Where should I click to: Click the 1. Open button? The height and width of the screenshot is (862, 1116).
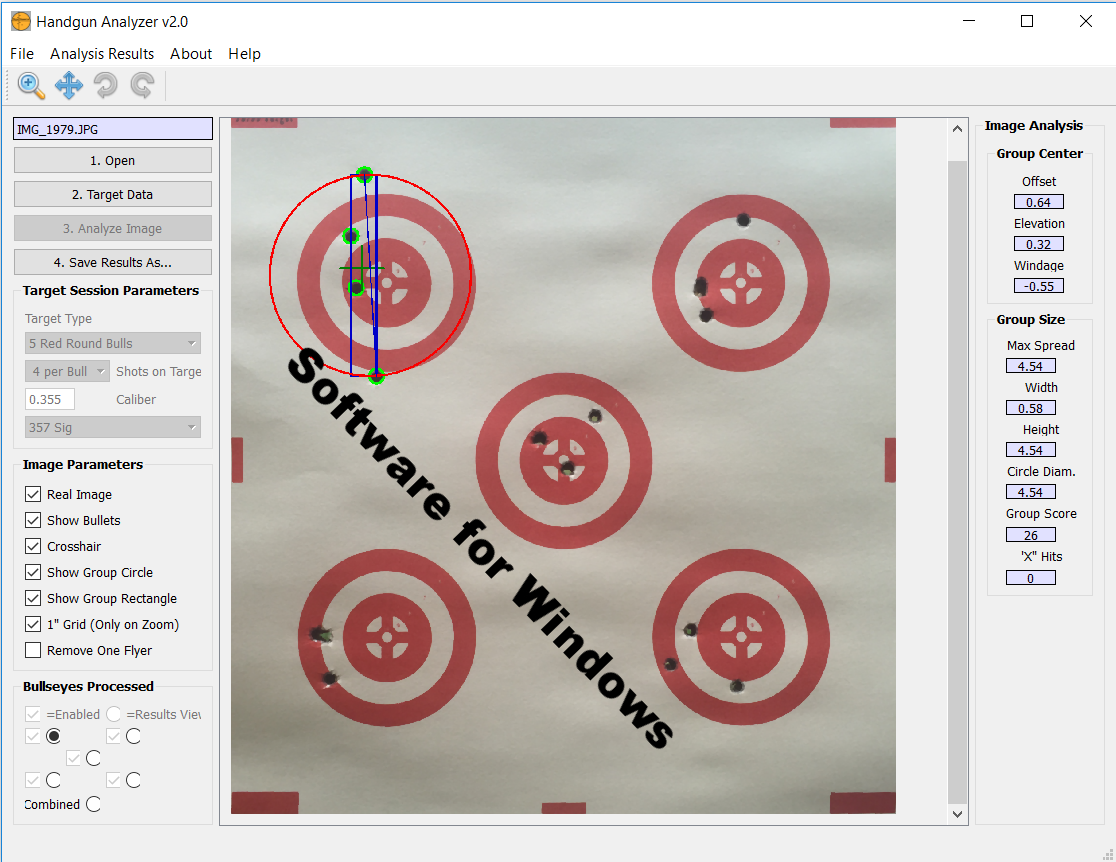pyautogui.click(x=112, y=159)
